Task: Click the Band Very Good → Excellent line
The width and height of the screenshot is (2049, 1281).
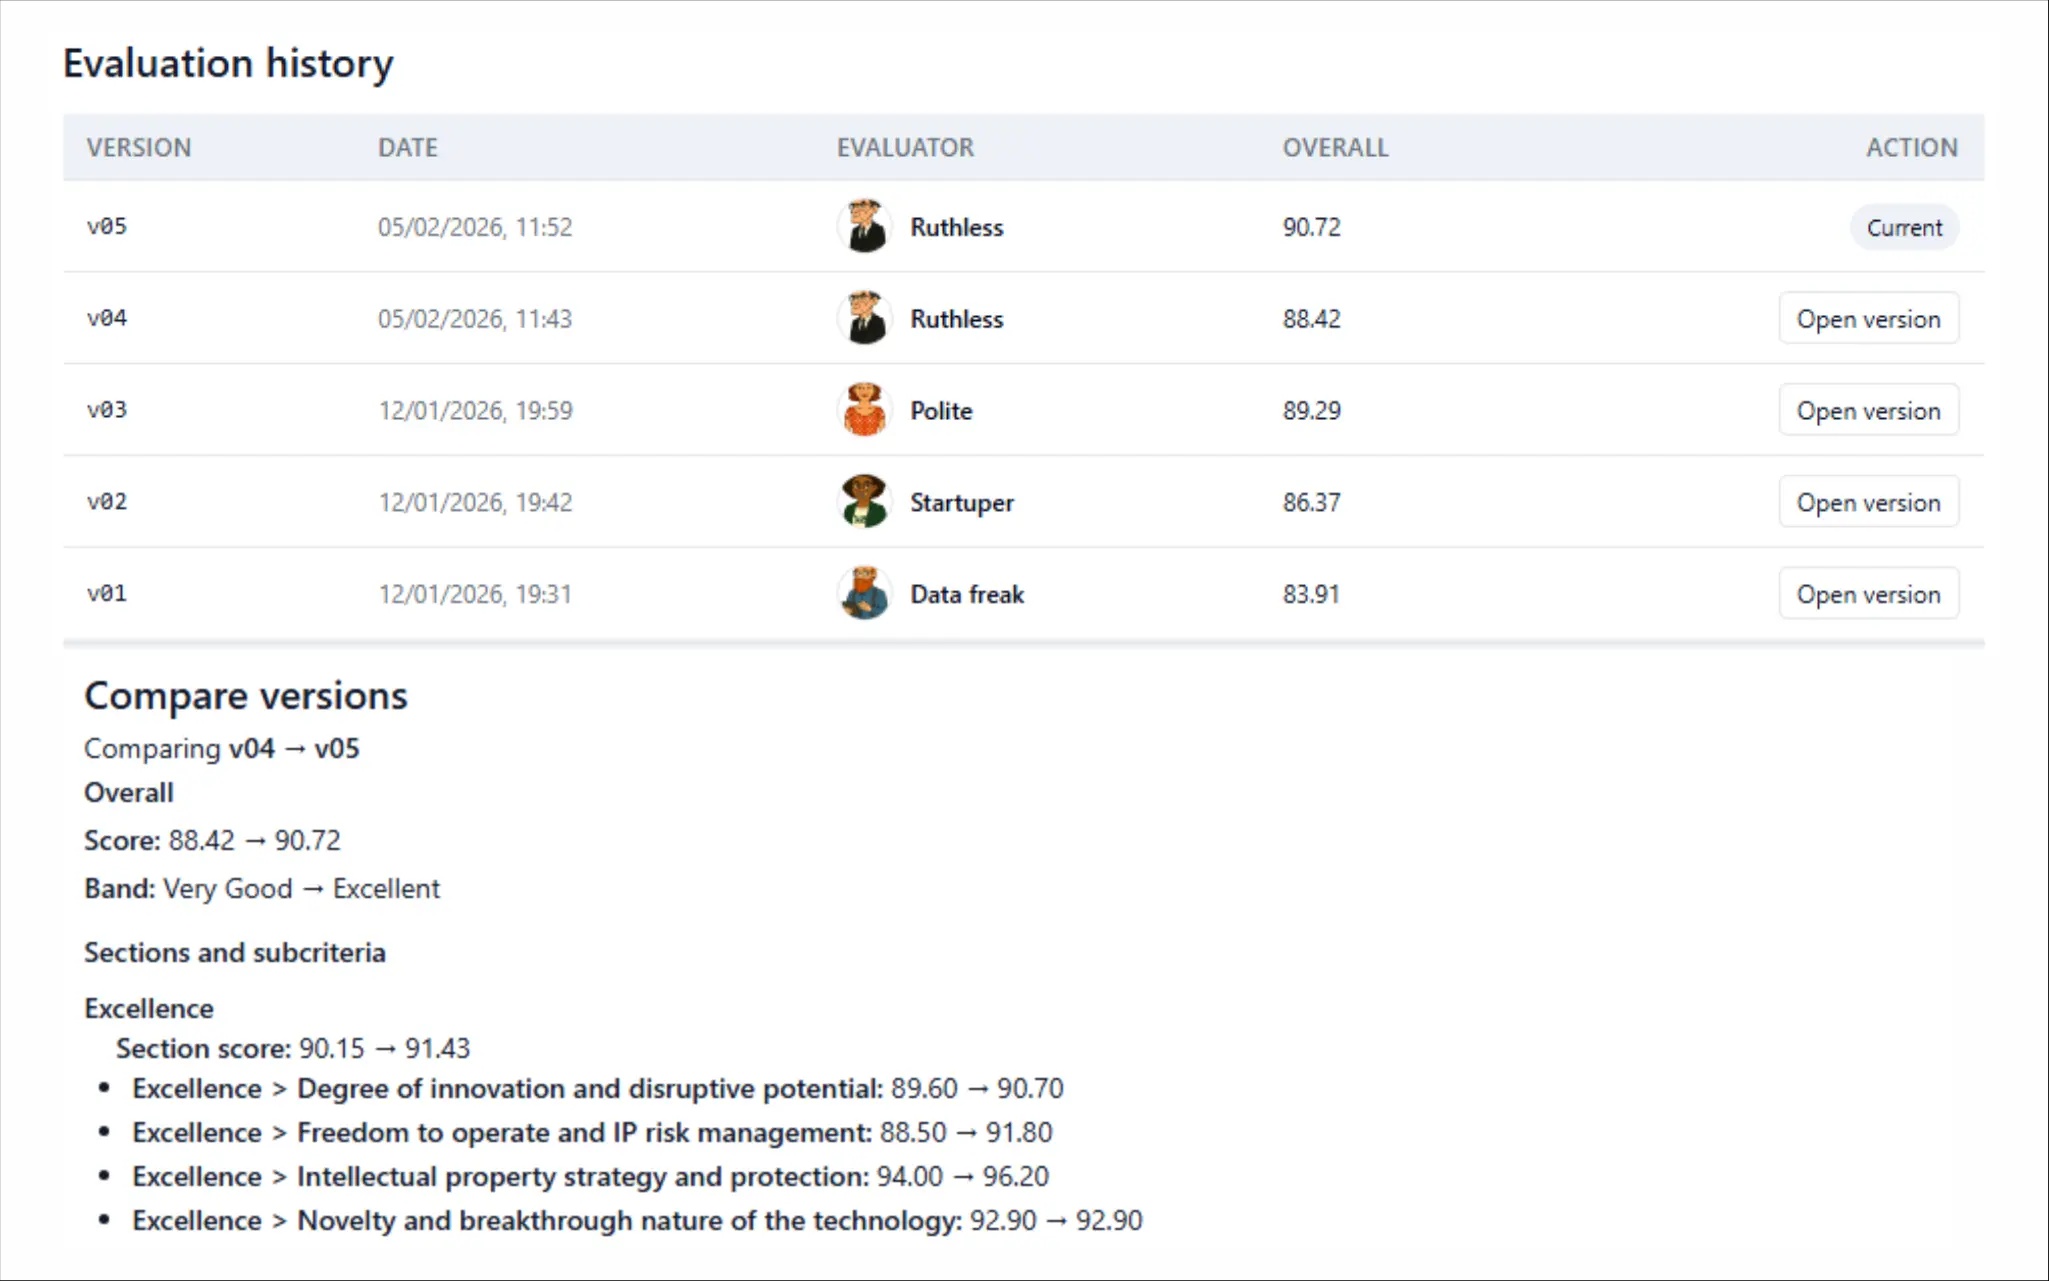Action: pos(262,889)
